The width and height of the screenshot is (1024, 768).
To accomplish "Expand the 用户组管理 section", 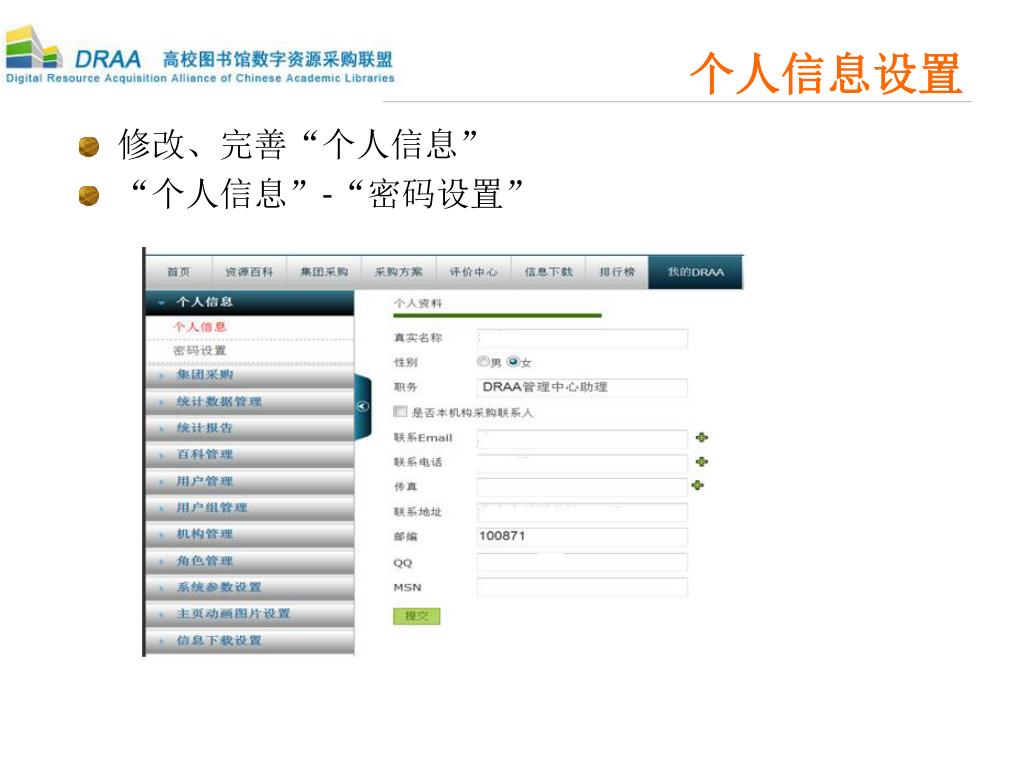I will click(x=249, y=507).
